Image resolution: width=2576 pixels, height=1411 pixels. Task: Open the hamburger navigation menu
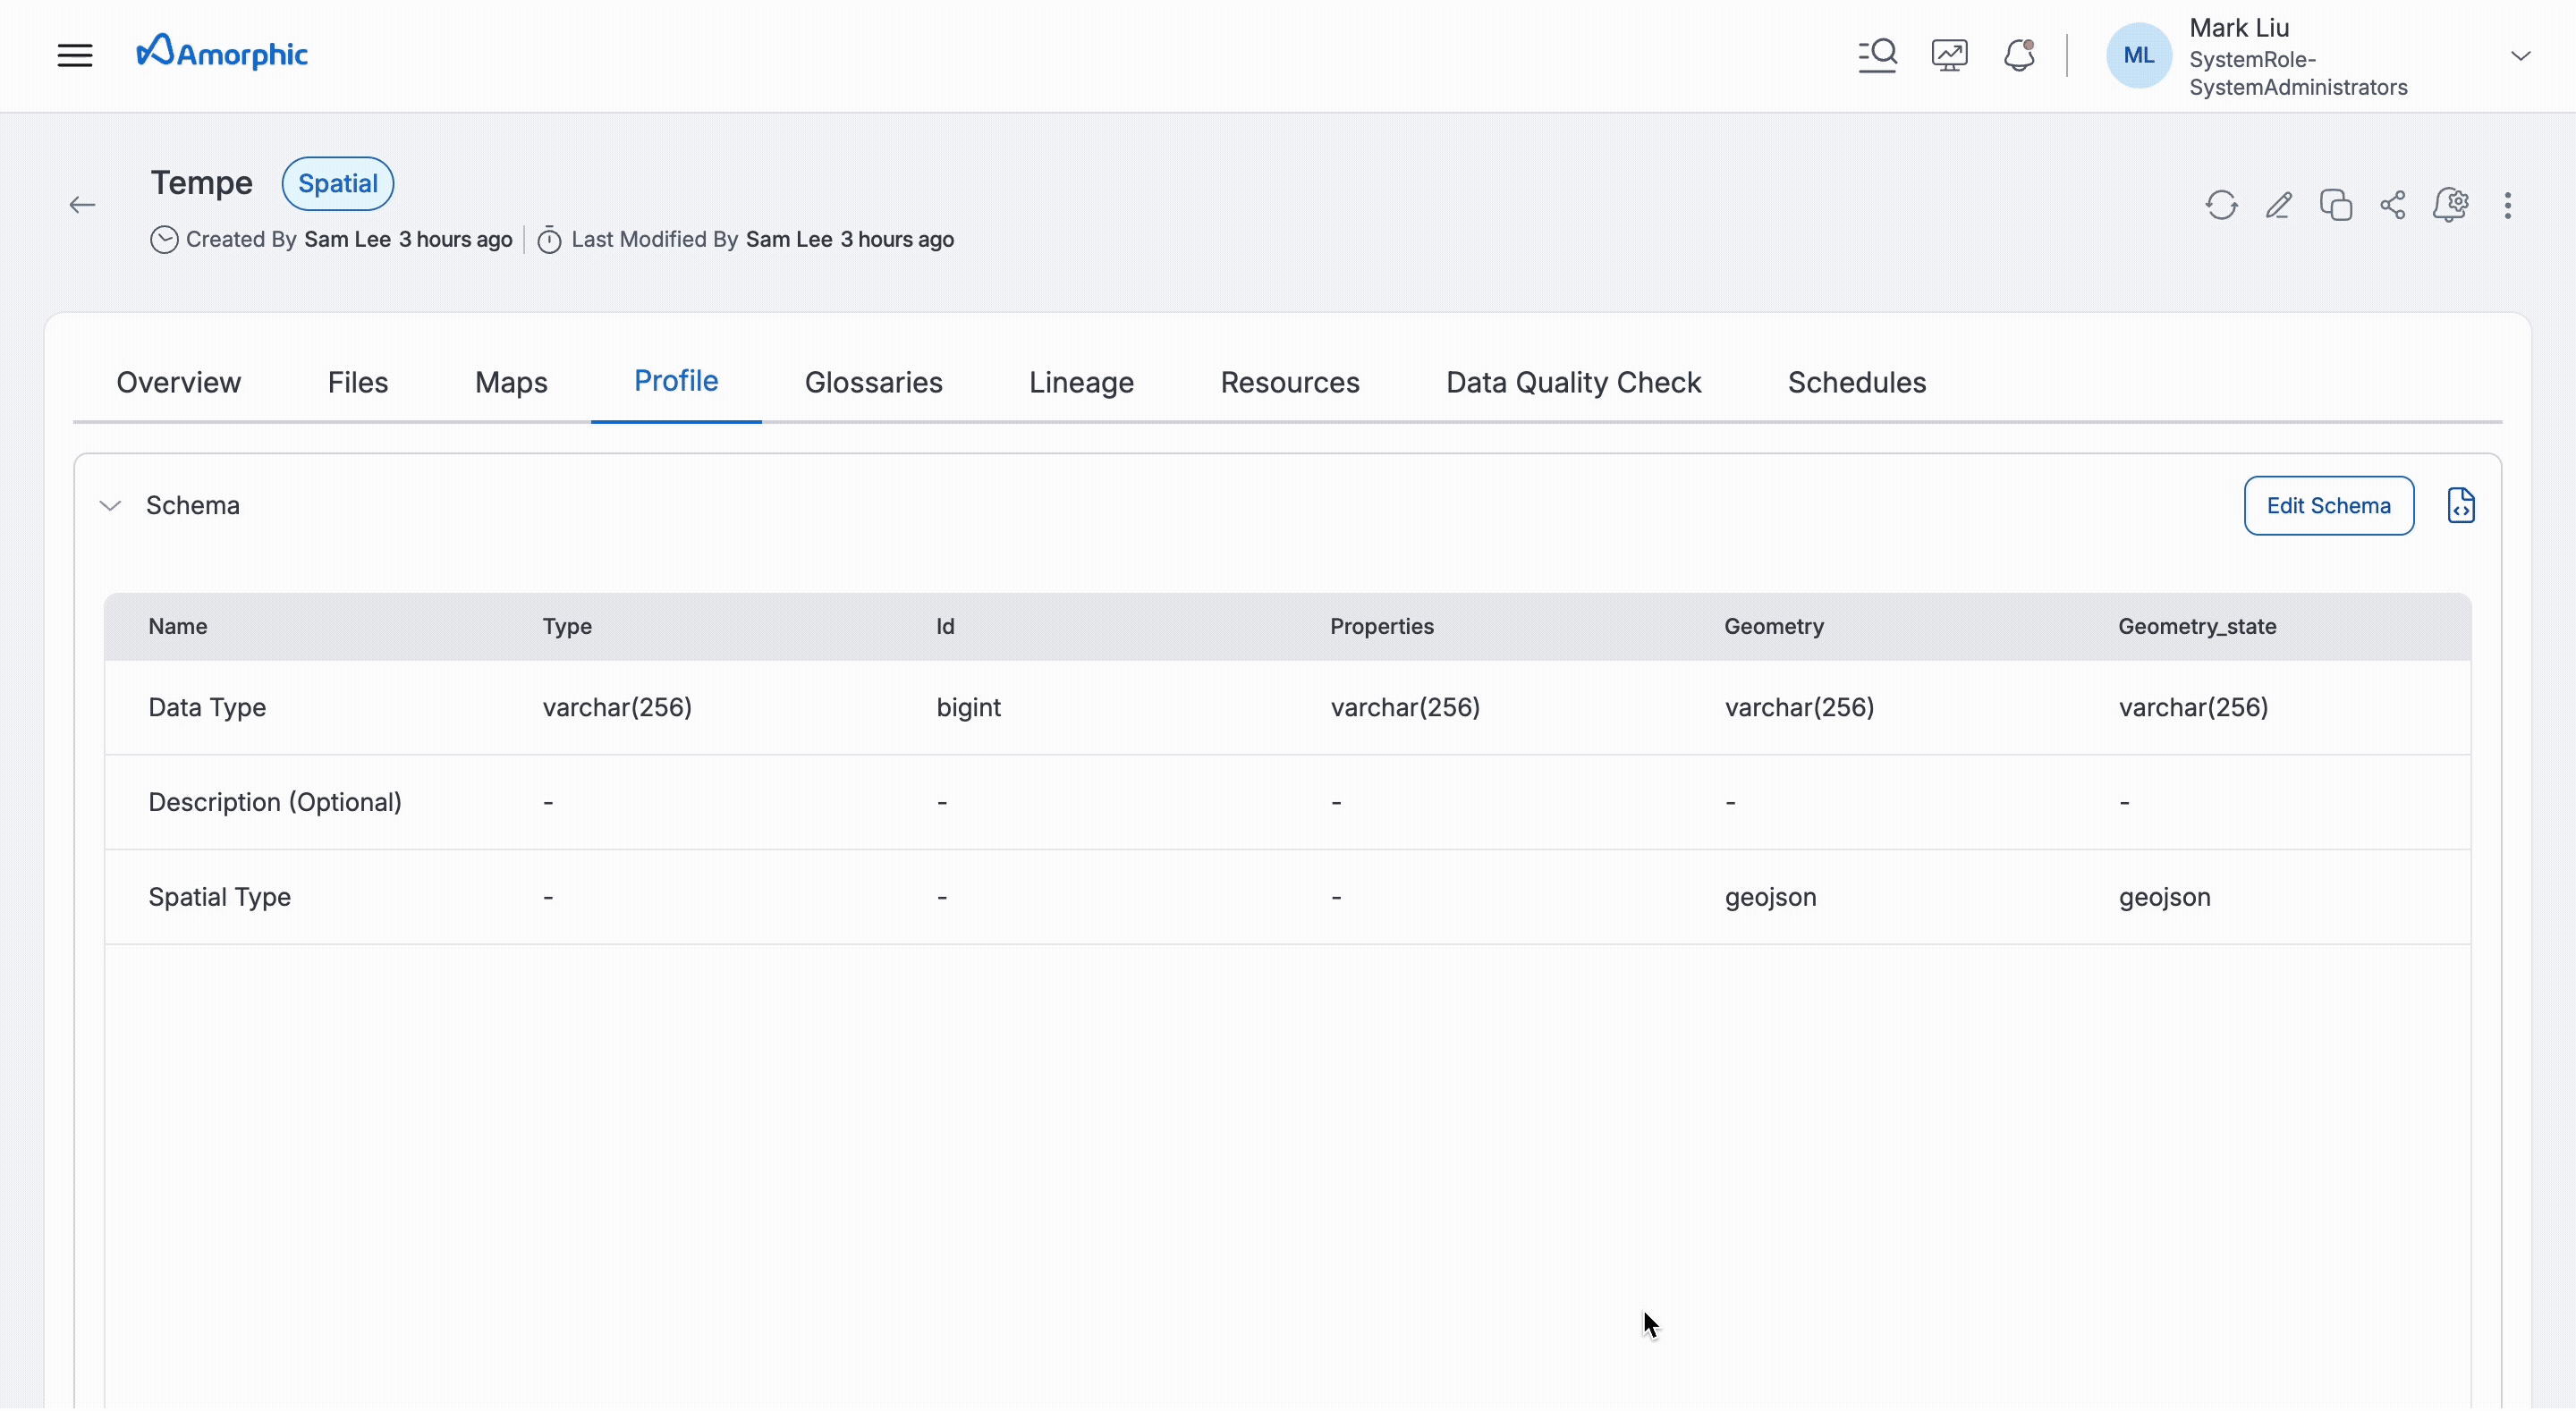[75, 55]
